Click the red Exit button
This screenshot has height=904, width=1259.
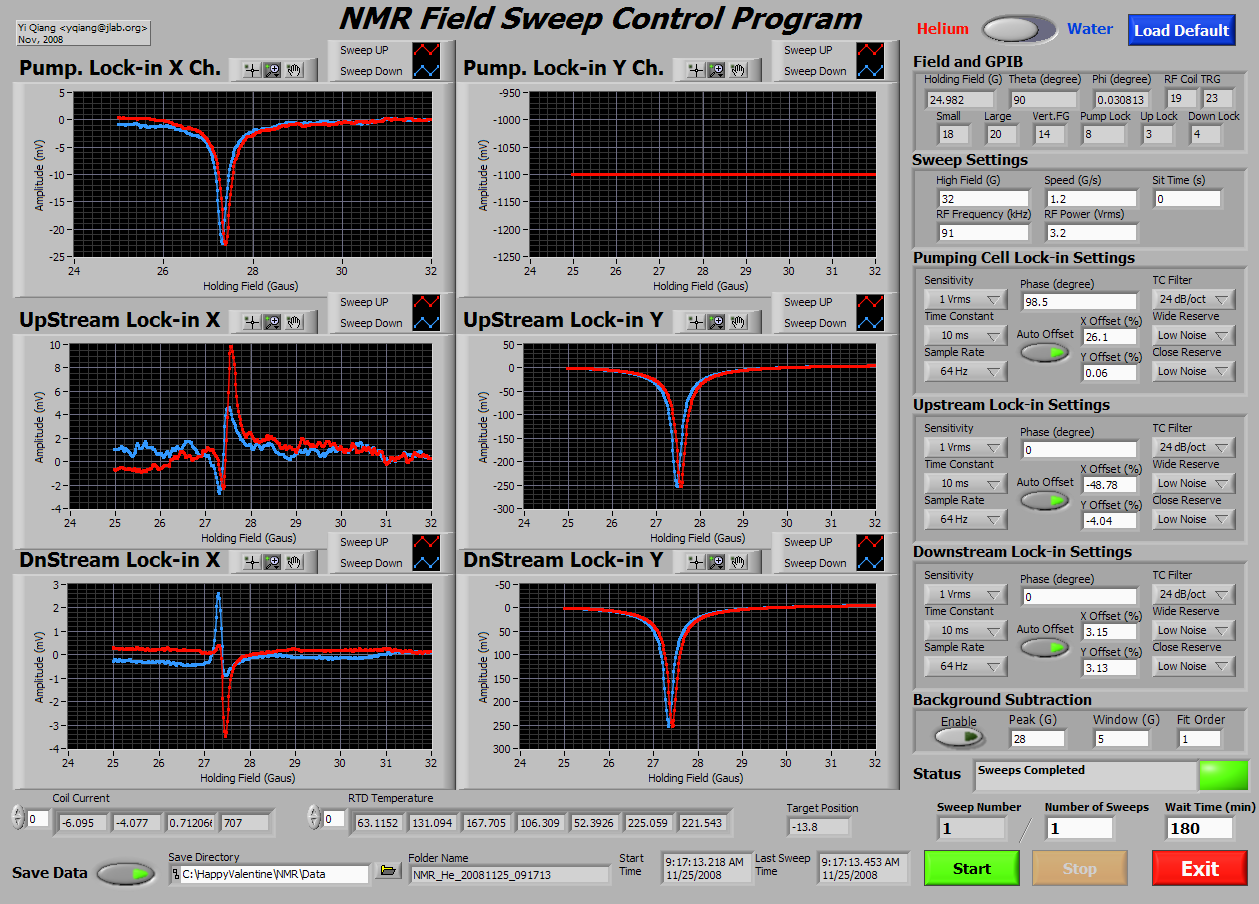(1200, 868)
